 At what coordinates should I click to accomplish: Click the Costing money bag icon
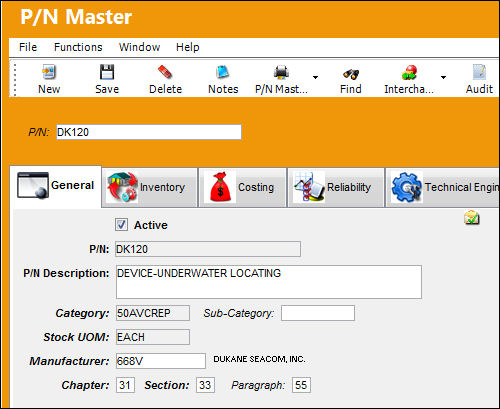click(220, 187)
